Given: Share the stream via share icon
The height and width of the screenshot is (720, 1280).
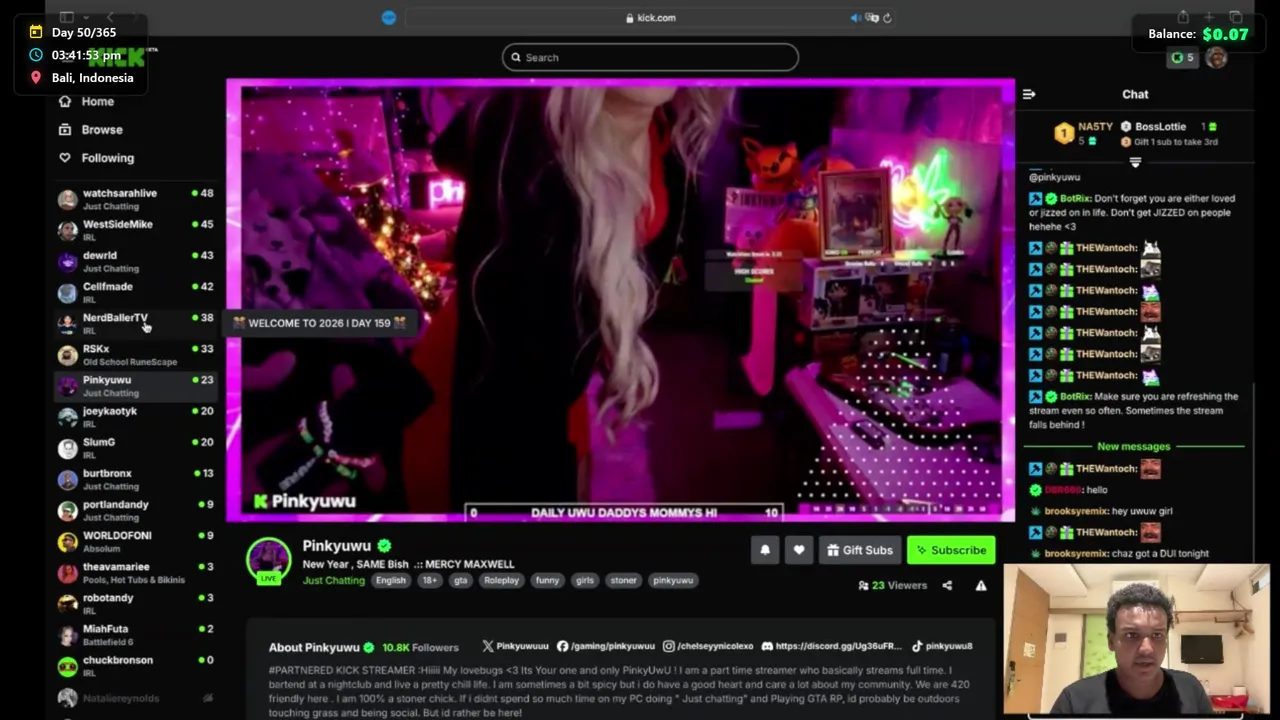Looking at the screenshot, I should (947, 585).
